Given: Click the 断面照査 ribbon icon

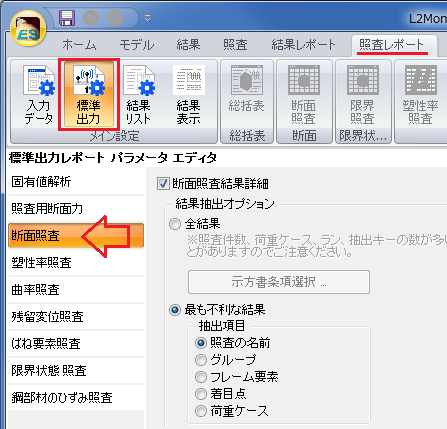Looking at the screenshot, I should click(x=304, y=95).
